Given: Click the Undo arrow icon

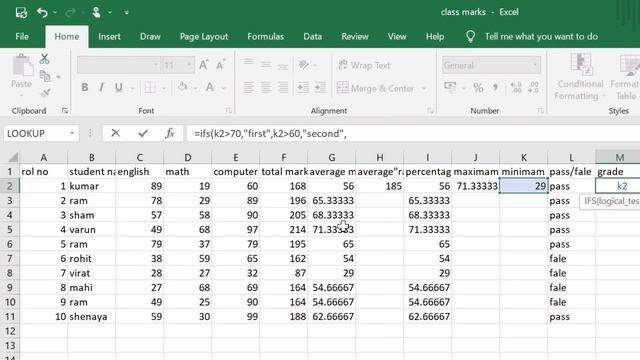Looking at the screenshot, I should (x=42, y=13).
